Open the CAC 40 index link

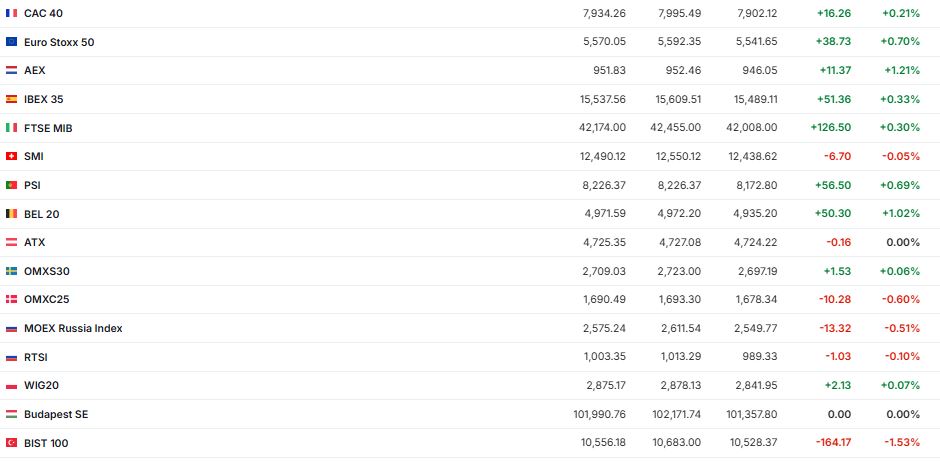[x=43, y=13]
